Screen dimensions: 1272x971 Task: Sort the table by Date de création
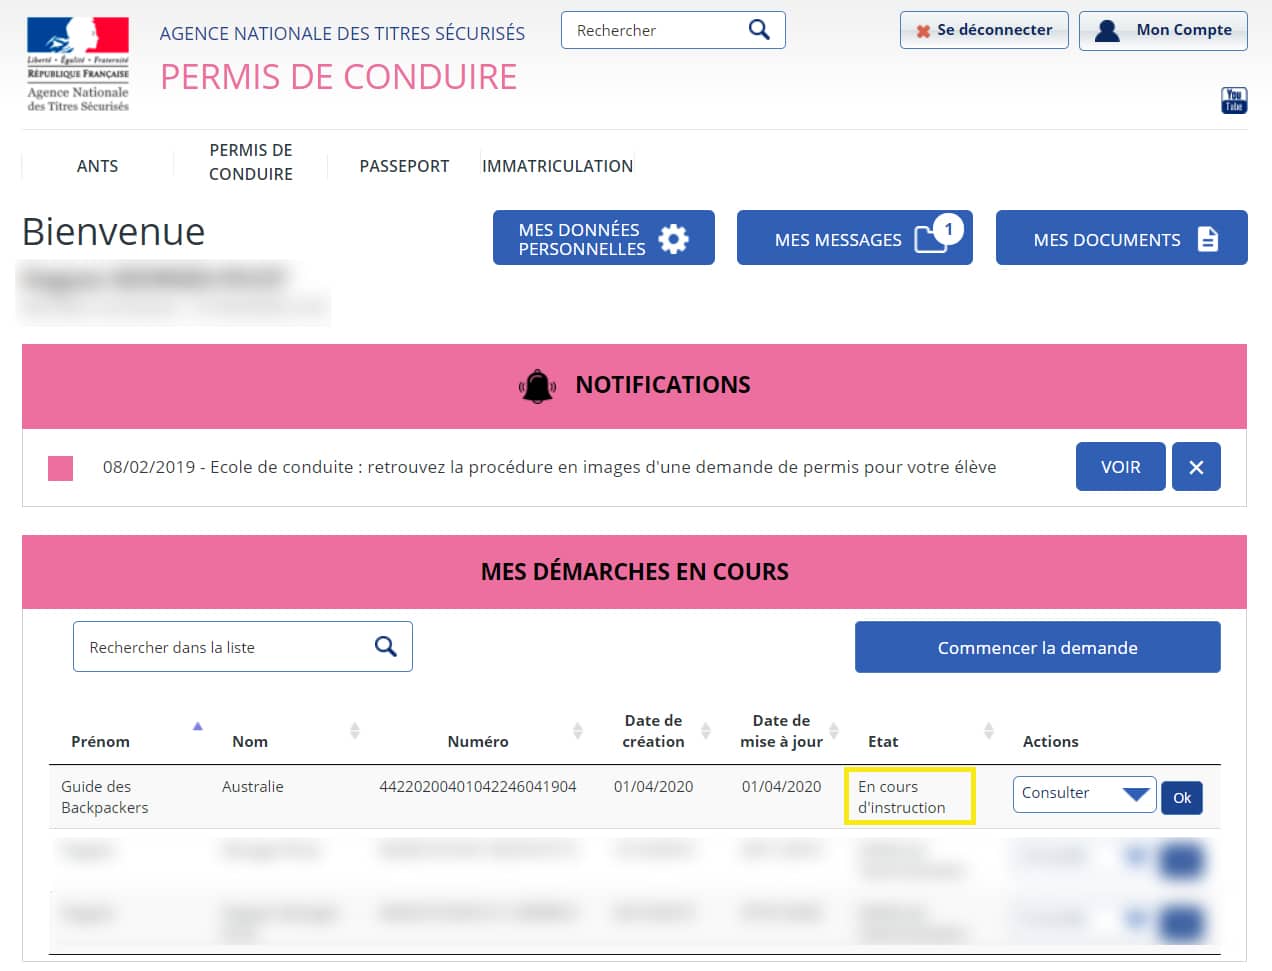705,731
